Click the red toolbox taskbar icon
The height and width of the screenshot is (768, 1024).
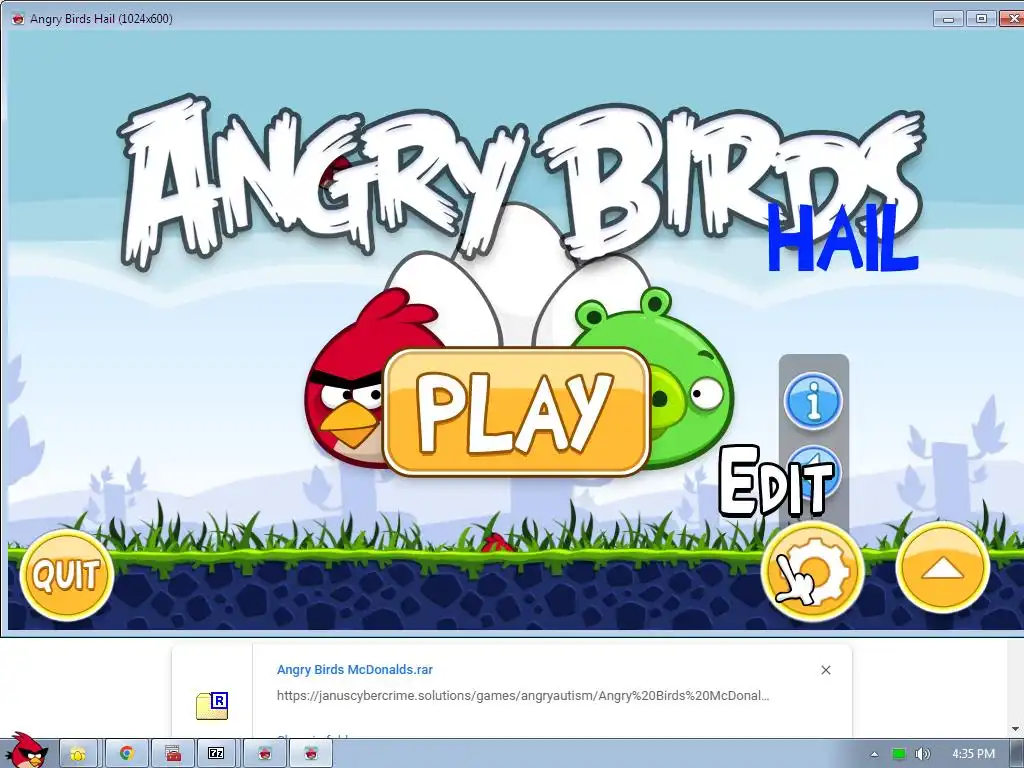173,754
